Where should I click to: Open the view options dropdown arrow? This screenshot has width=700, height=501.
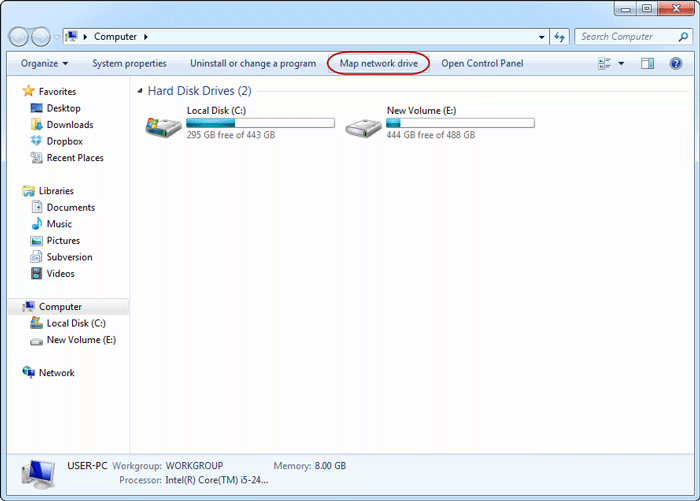(x=621, y=63)
